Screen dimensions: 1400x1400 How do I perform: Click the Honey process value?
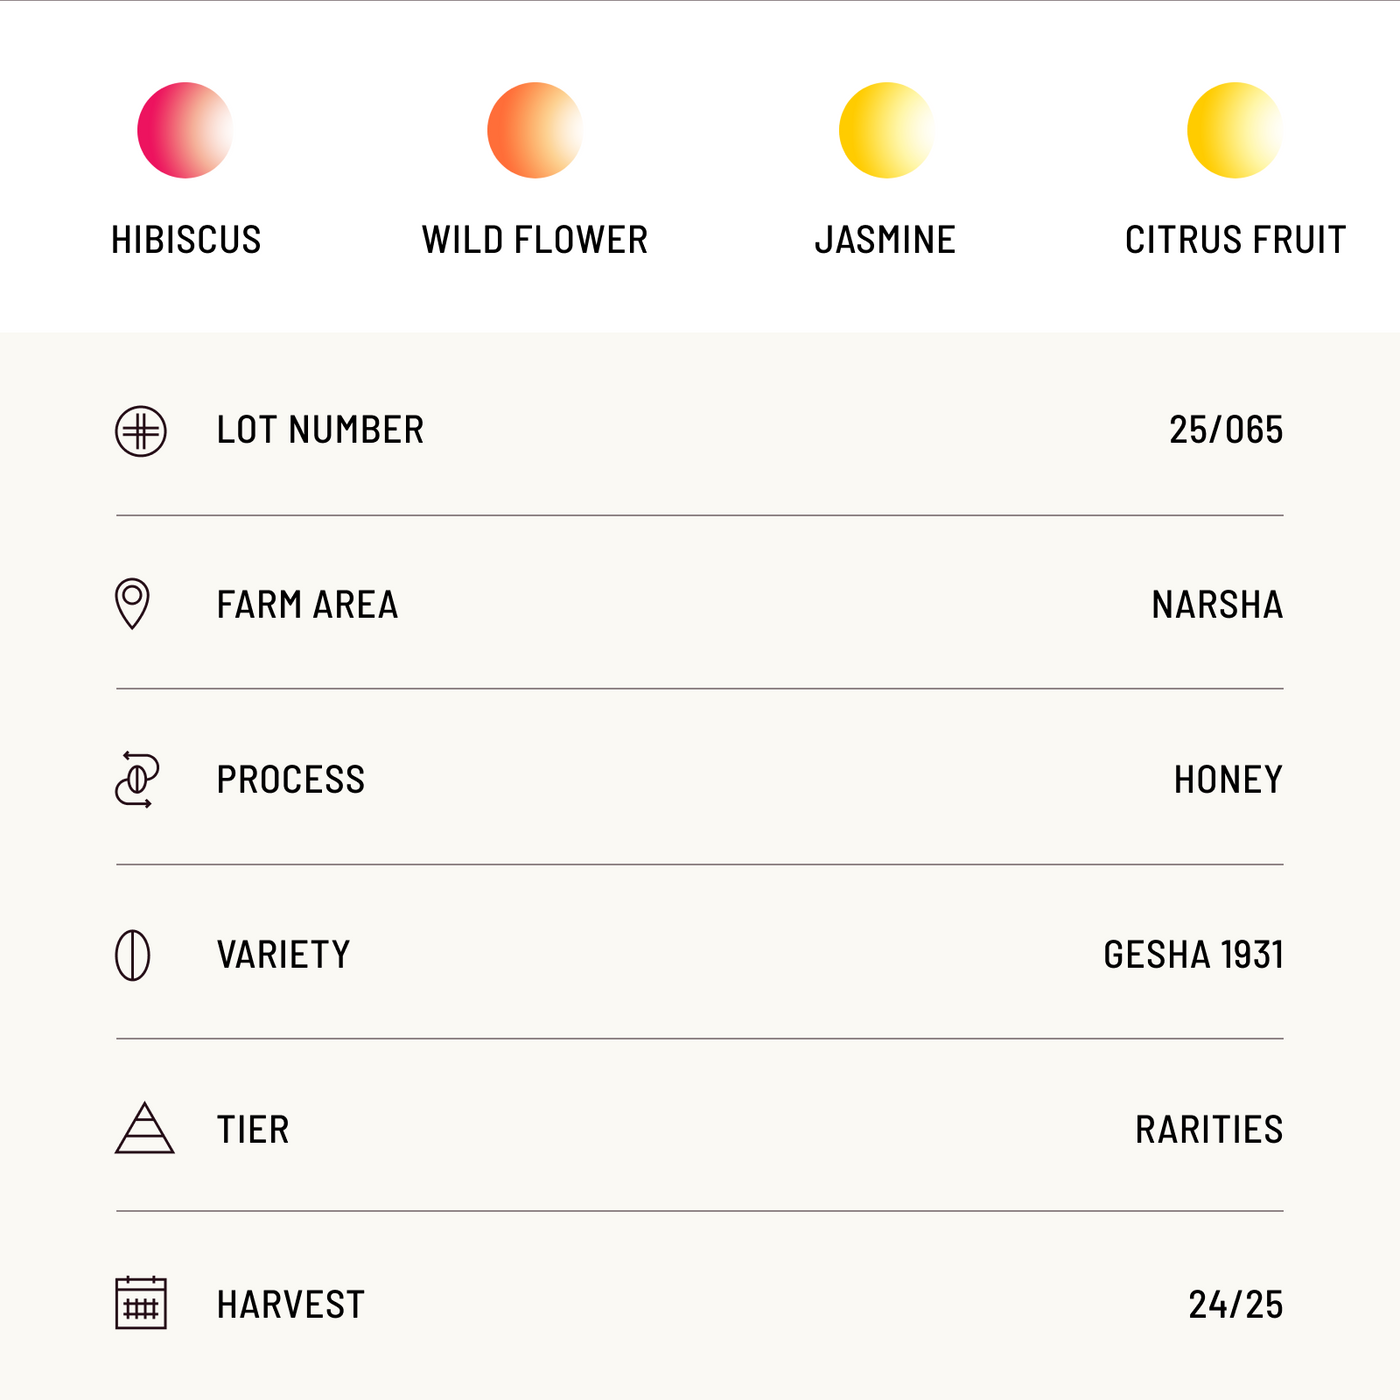1228,780
